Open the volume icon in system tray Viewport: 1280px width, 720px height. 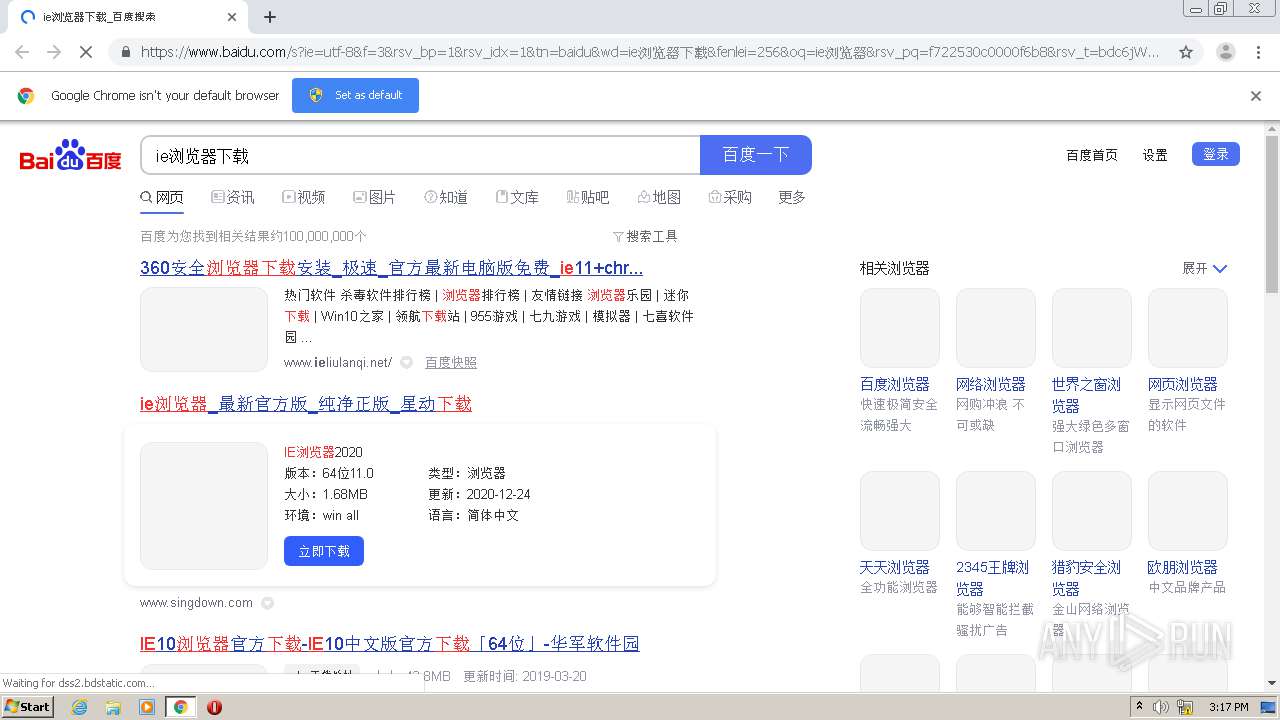click(x=1160, y=707)
